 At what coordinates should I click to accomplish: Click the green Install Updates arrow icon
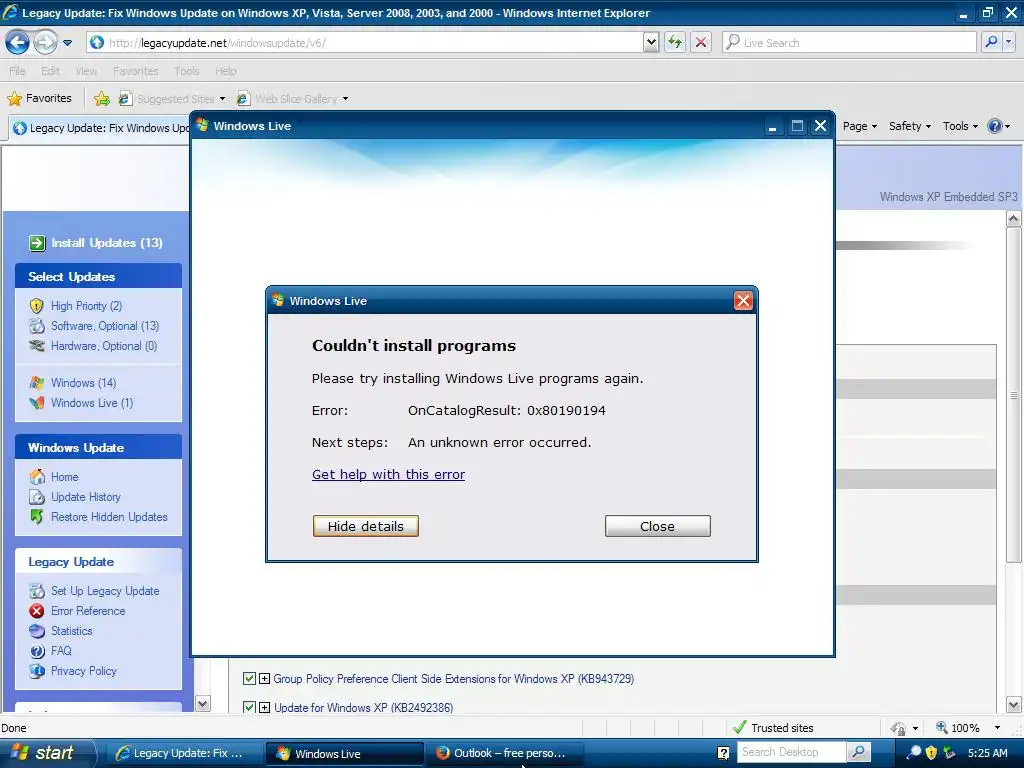37,243
